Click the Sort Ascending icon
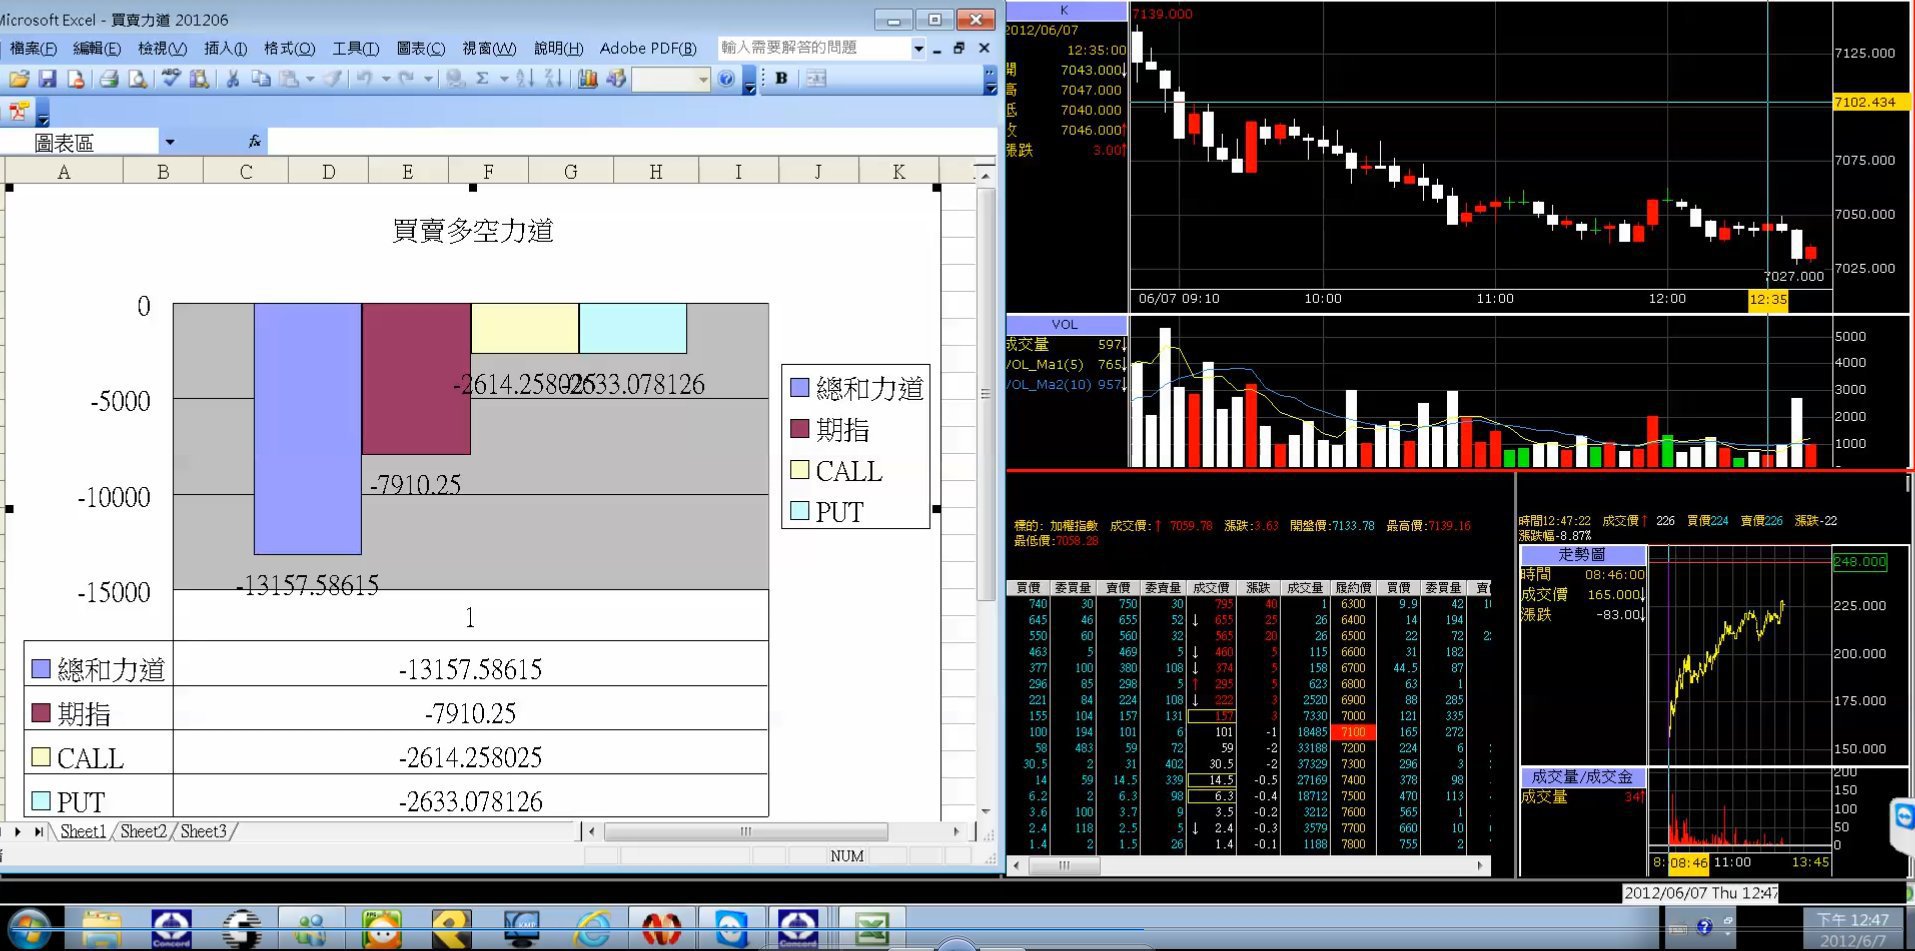Image resolution: width=1915 pixels, height=951 pixels. click(x=525, y=78)
